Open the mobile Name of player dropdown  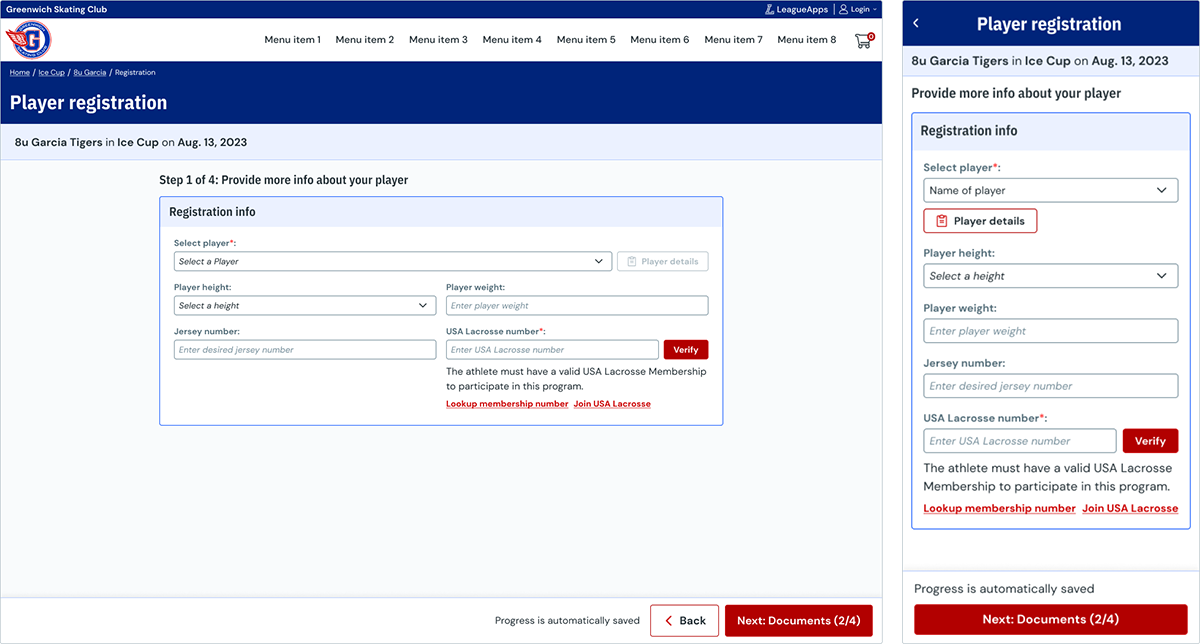point(1051,190)
